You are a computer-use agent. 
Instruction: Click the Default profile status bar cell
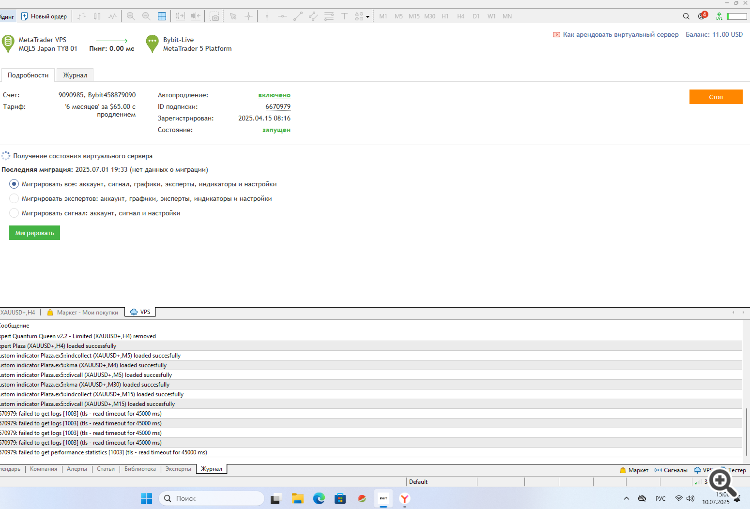click(441, 482)
